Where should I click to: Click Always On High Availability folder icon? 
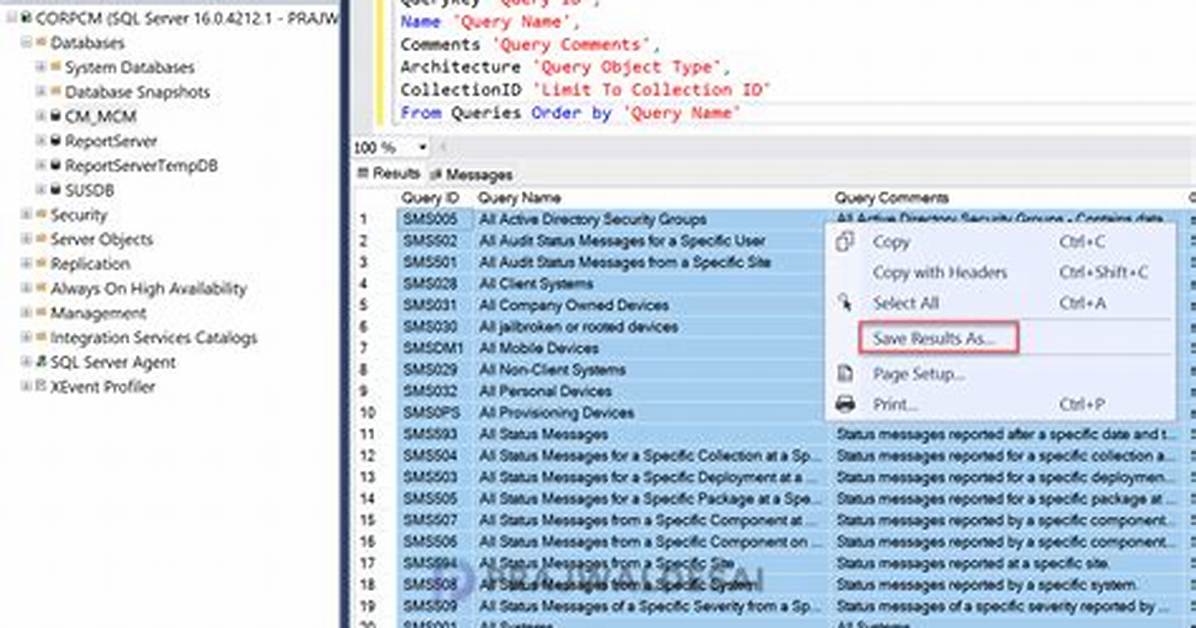pos(41,288)
